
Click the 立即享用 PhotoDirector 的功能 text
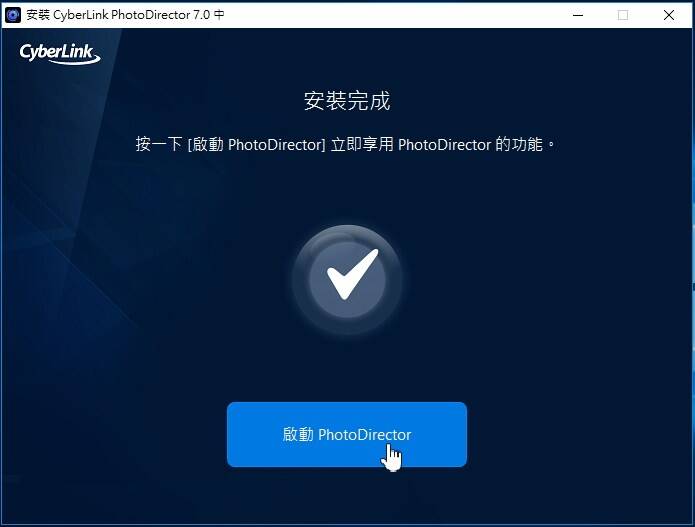437,145
